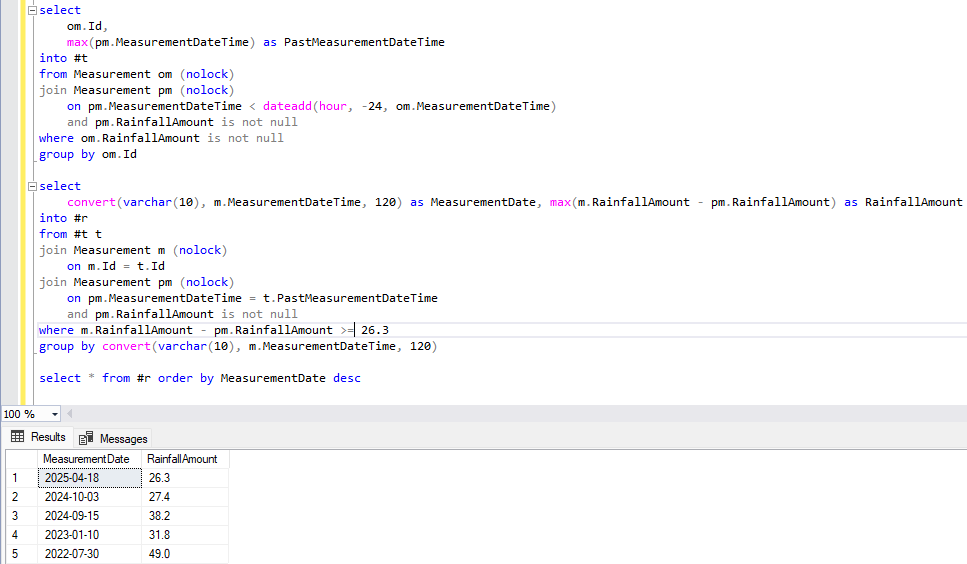Click the 2024-10-03 date cell
Image resolution: width=967 pixels, height=564 pixels.
[88, 497]
